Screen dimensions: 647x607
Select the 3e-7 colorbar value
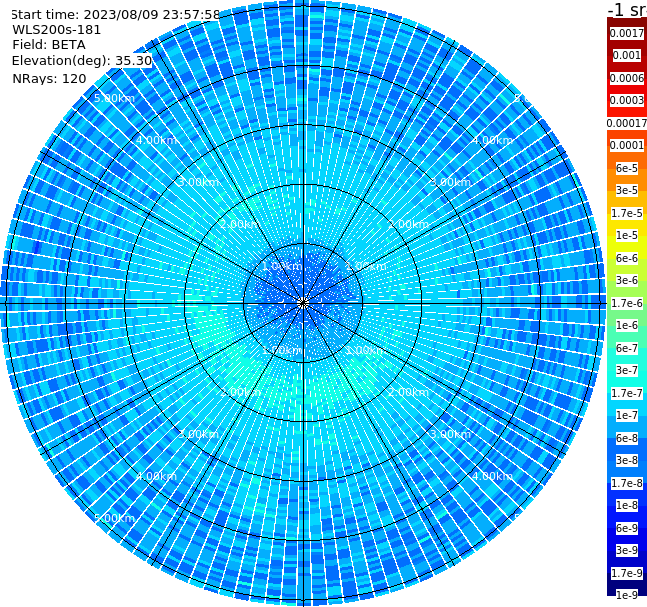tap(627, 370)
